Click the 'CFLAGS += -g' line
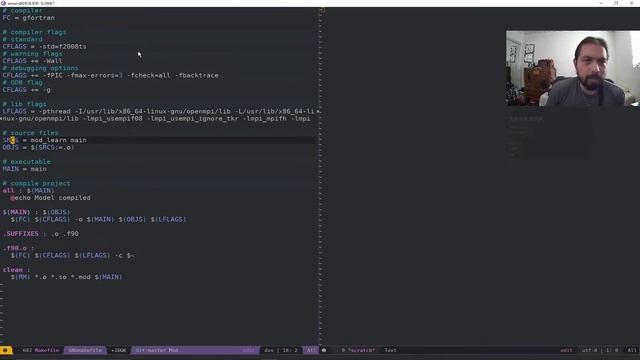Viewport: 640px width, 360px height. click(27, 90)
